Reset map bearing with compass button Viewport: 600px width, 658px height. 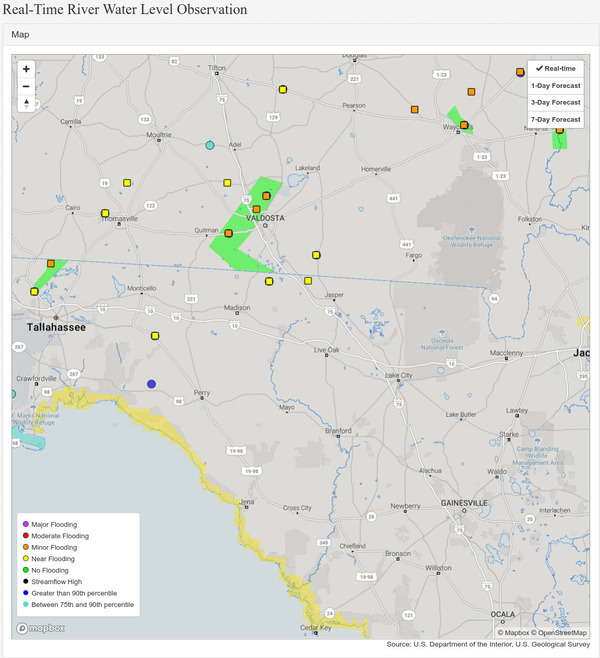click(x=26, y=103)
